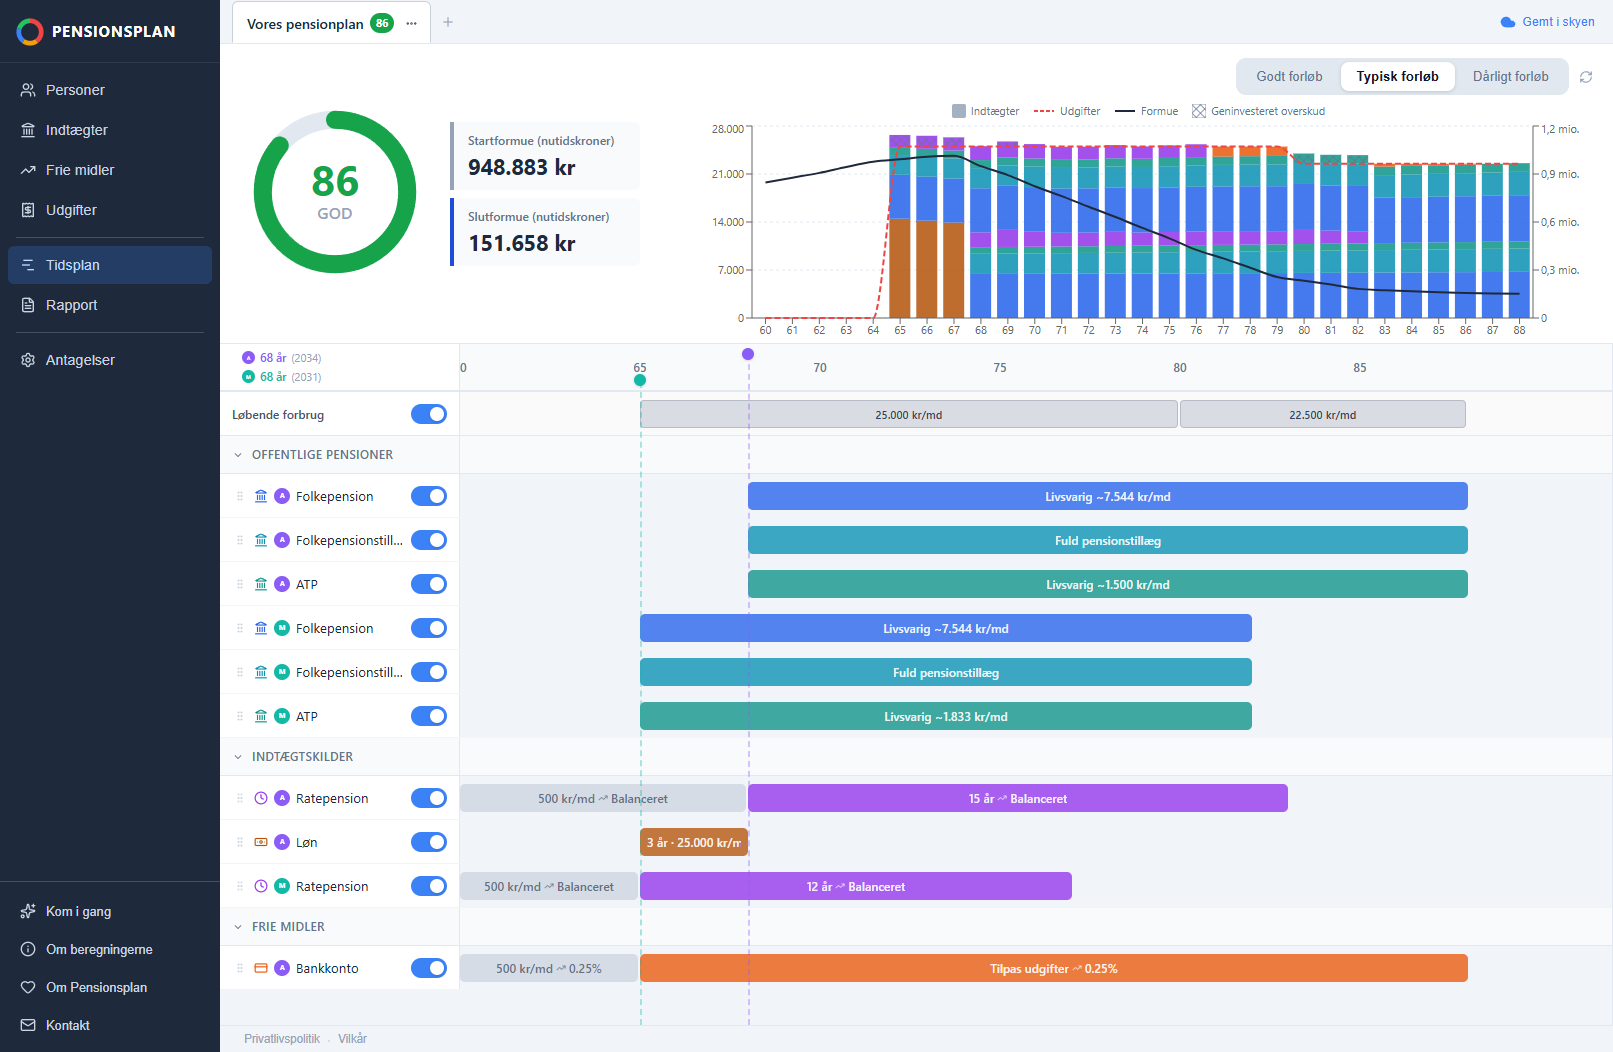
Task: Open the Personer sidebar icon
Action: (x=28, y=90)
